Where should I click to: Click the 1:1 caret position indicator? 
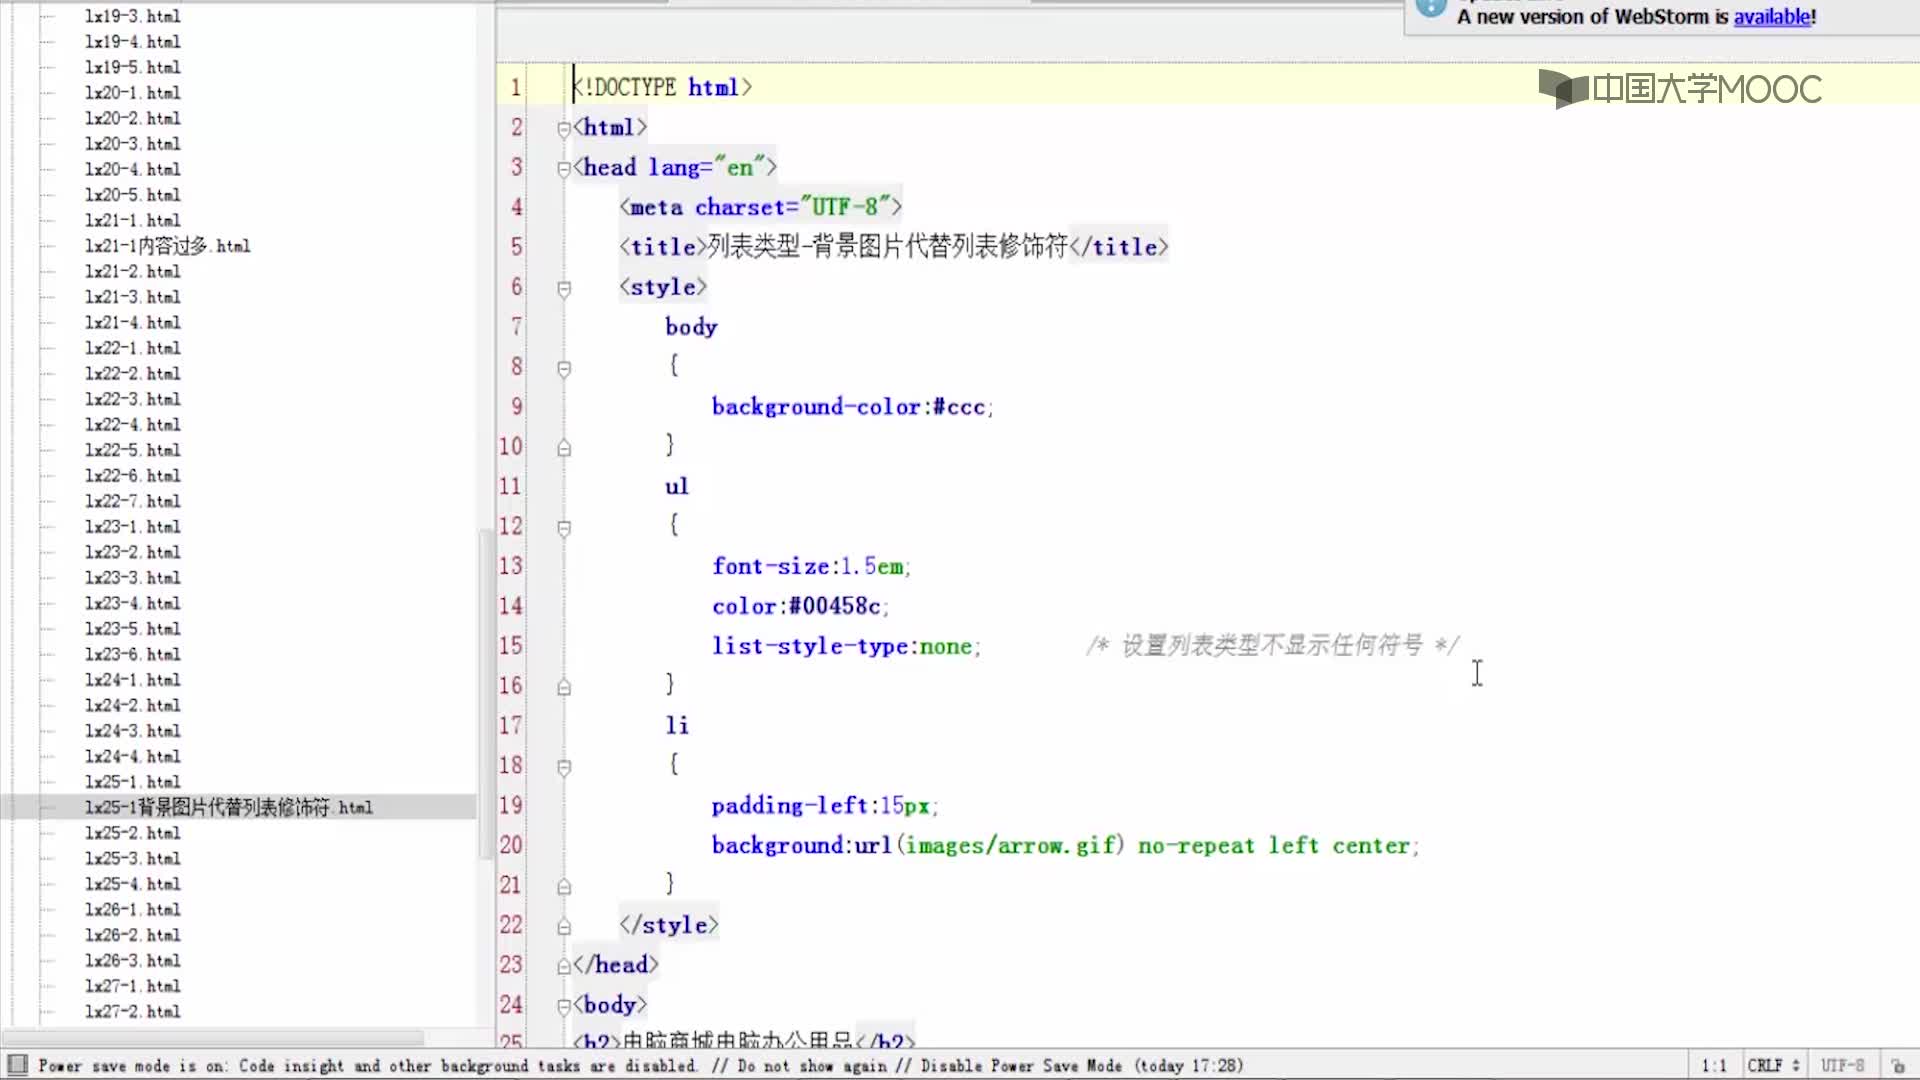tap(1714, 1066)
